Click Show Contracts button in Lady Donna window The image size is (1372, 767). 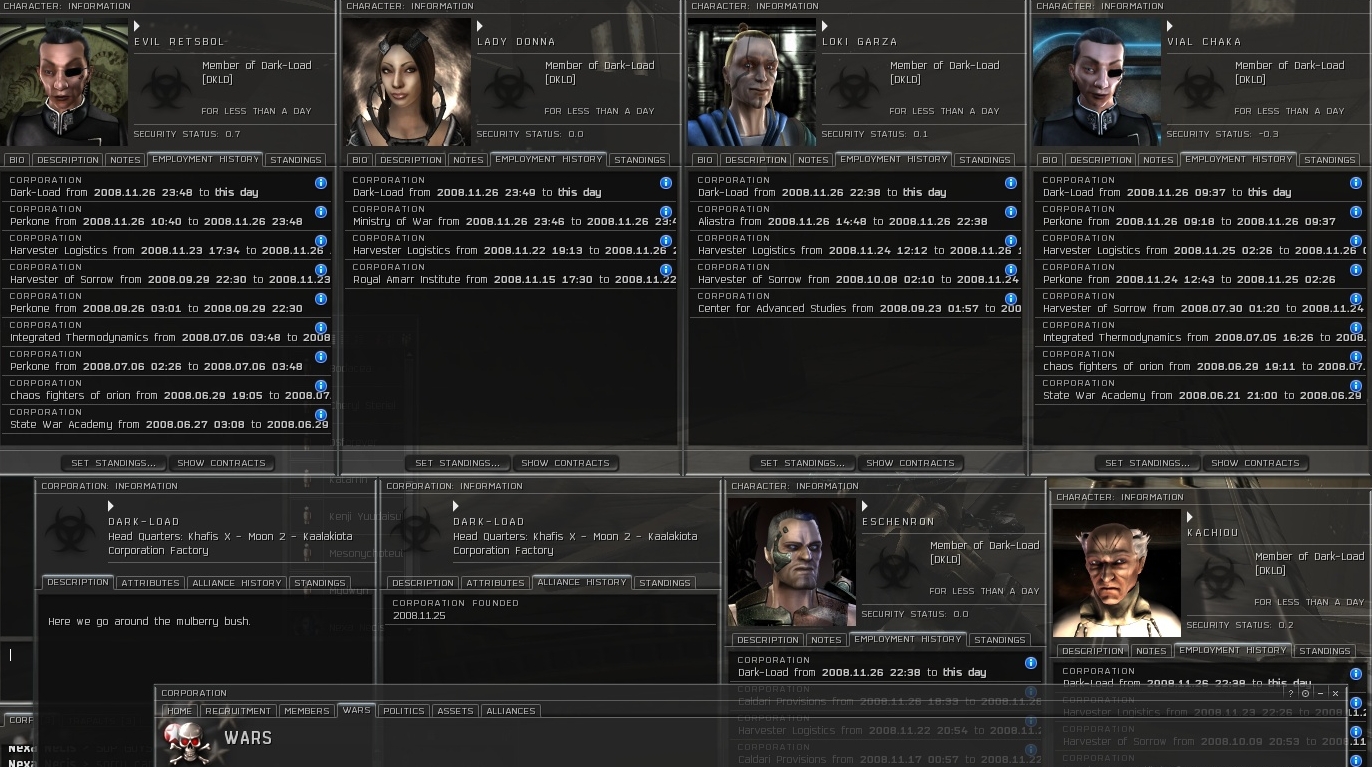click(x=566, y=463)
